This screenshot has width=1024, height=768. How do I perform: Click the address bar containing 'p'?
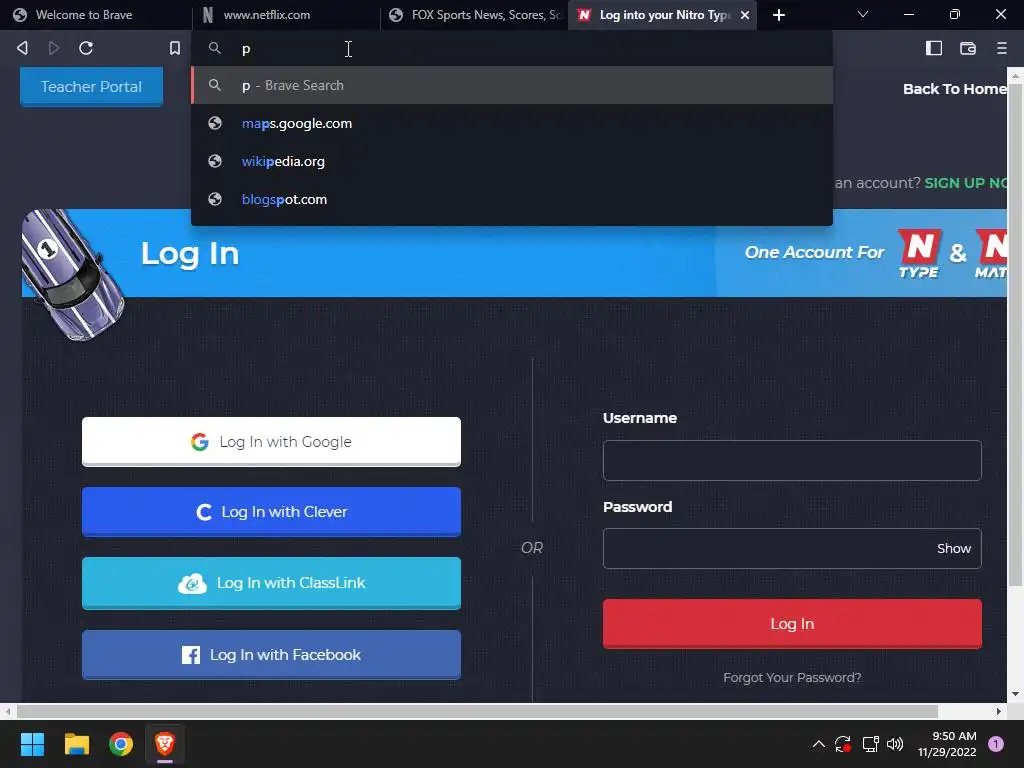click(x=511, y=48)
